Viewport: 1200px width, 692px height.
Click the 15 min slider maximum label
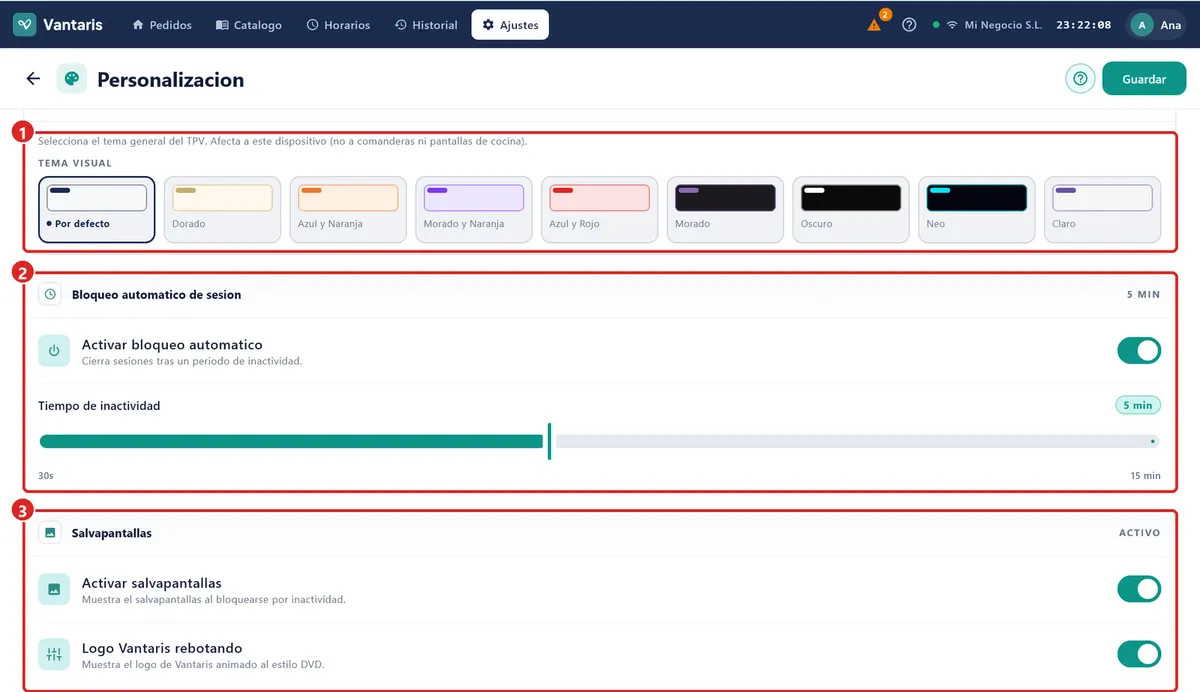1146,475
